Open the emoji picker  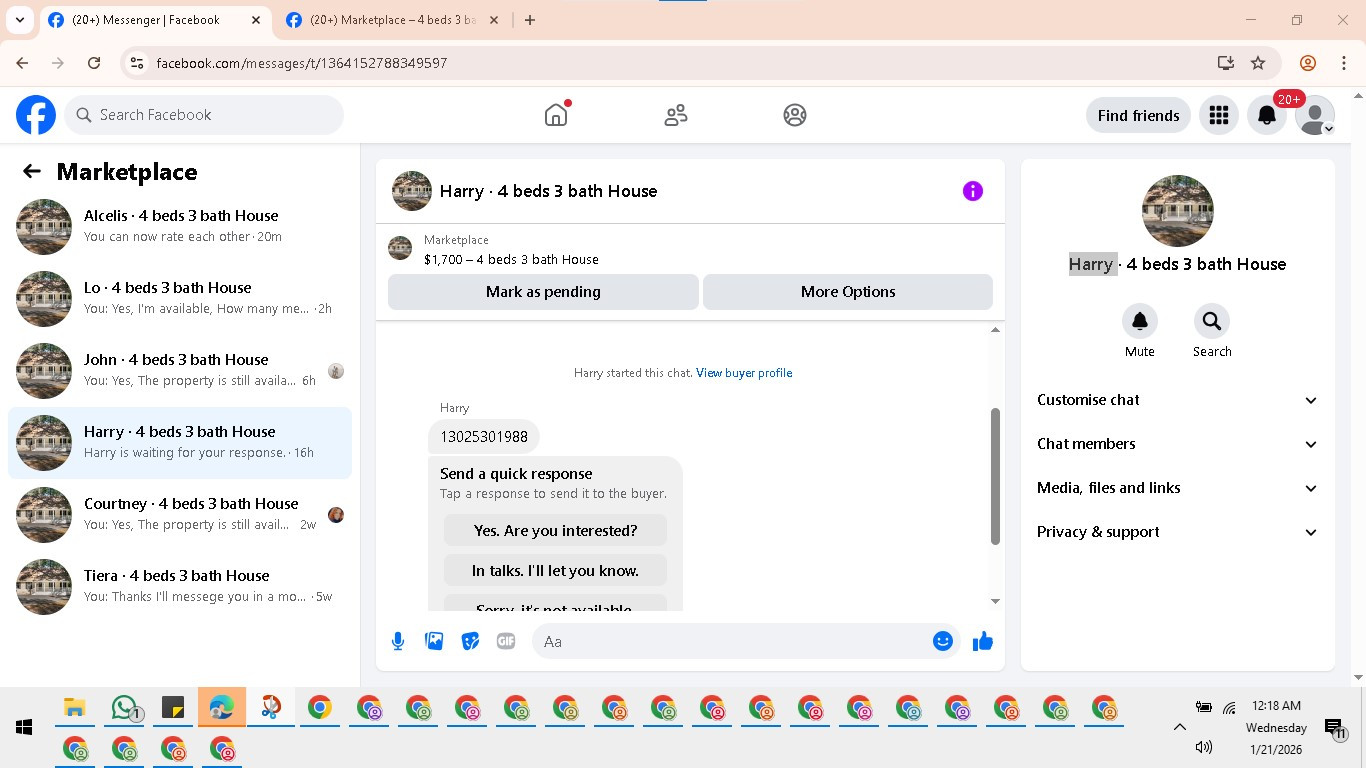943,641
